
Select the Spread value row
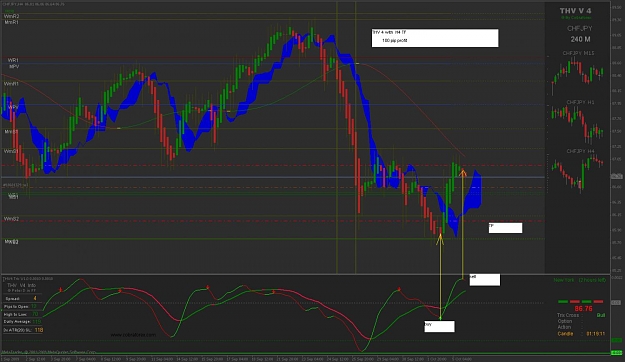coord(22,298)
